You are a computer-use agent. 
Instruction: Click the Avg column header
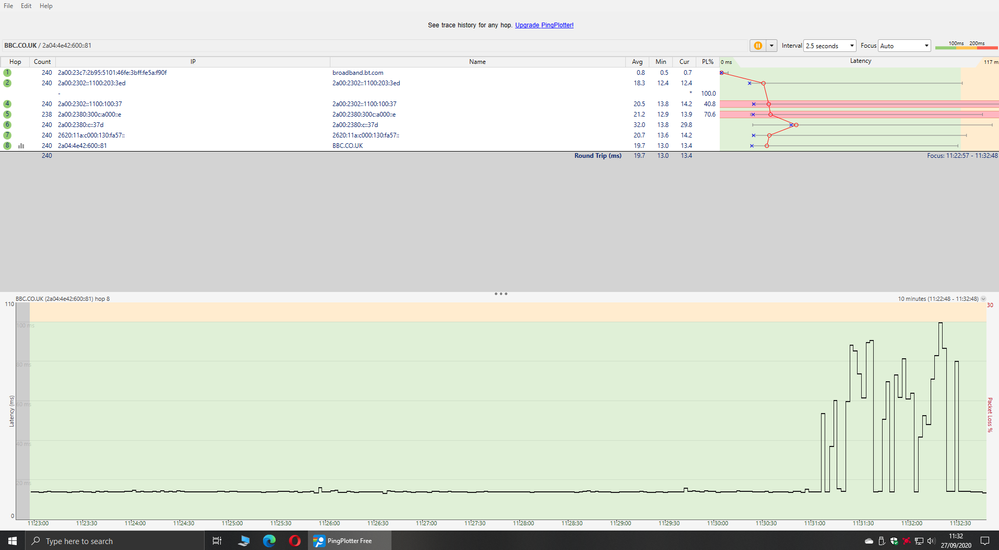pos(639,61)
